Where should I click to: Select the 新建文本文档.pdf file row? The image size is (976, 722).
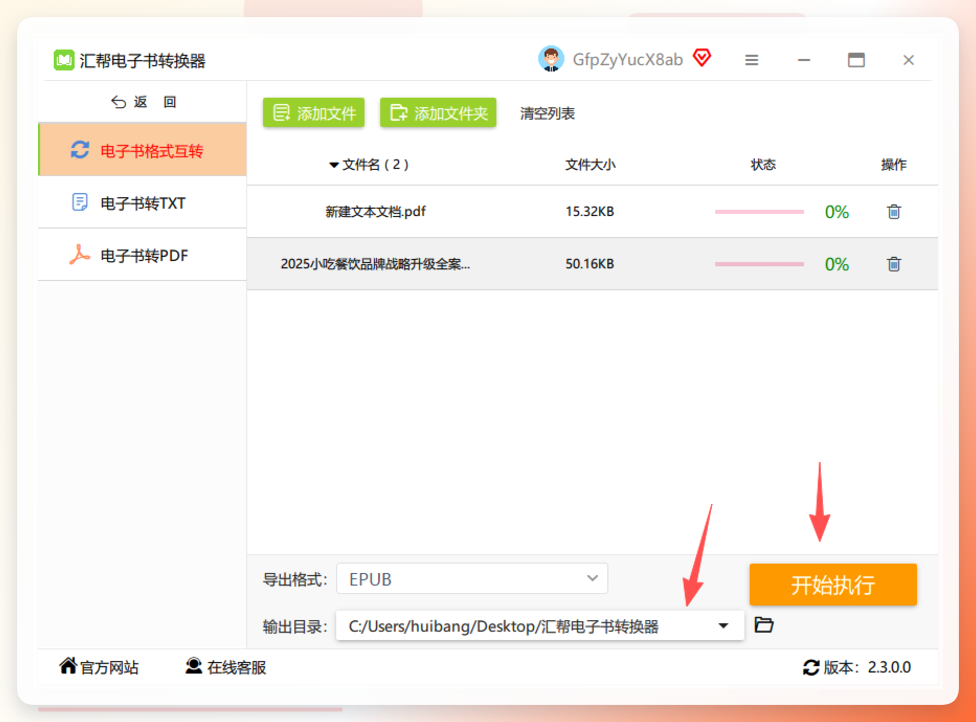click(x=592, y=212)
